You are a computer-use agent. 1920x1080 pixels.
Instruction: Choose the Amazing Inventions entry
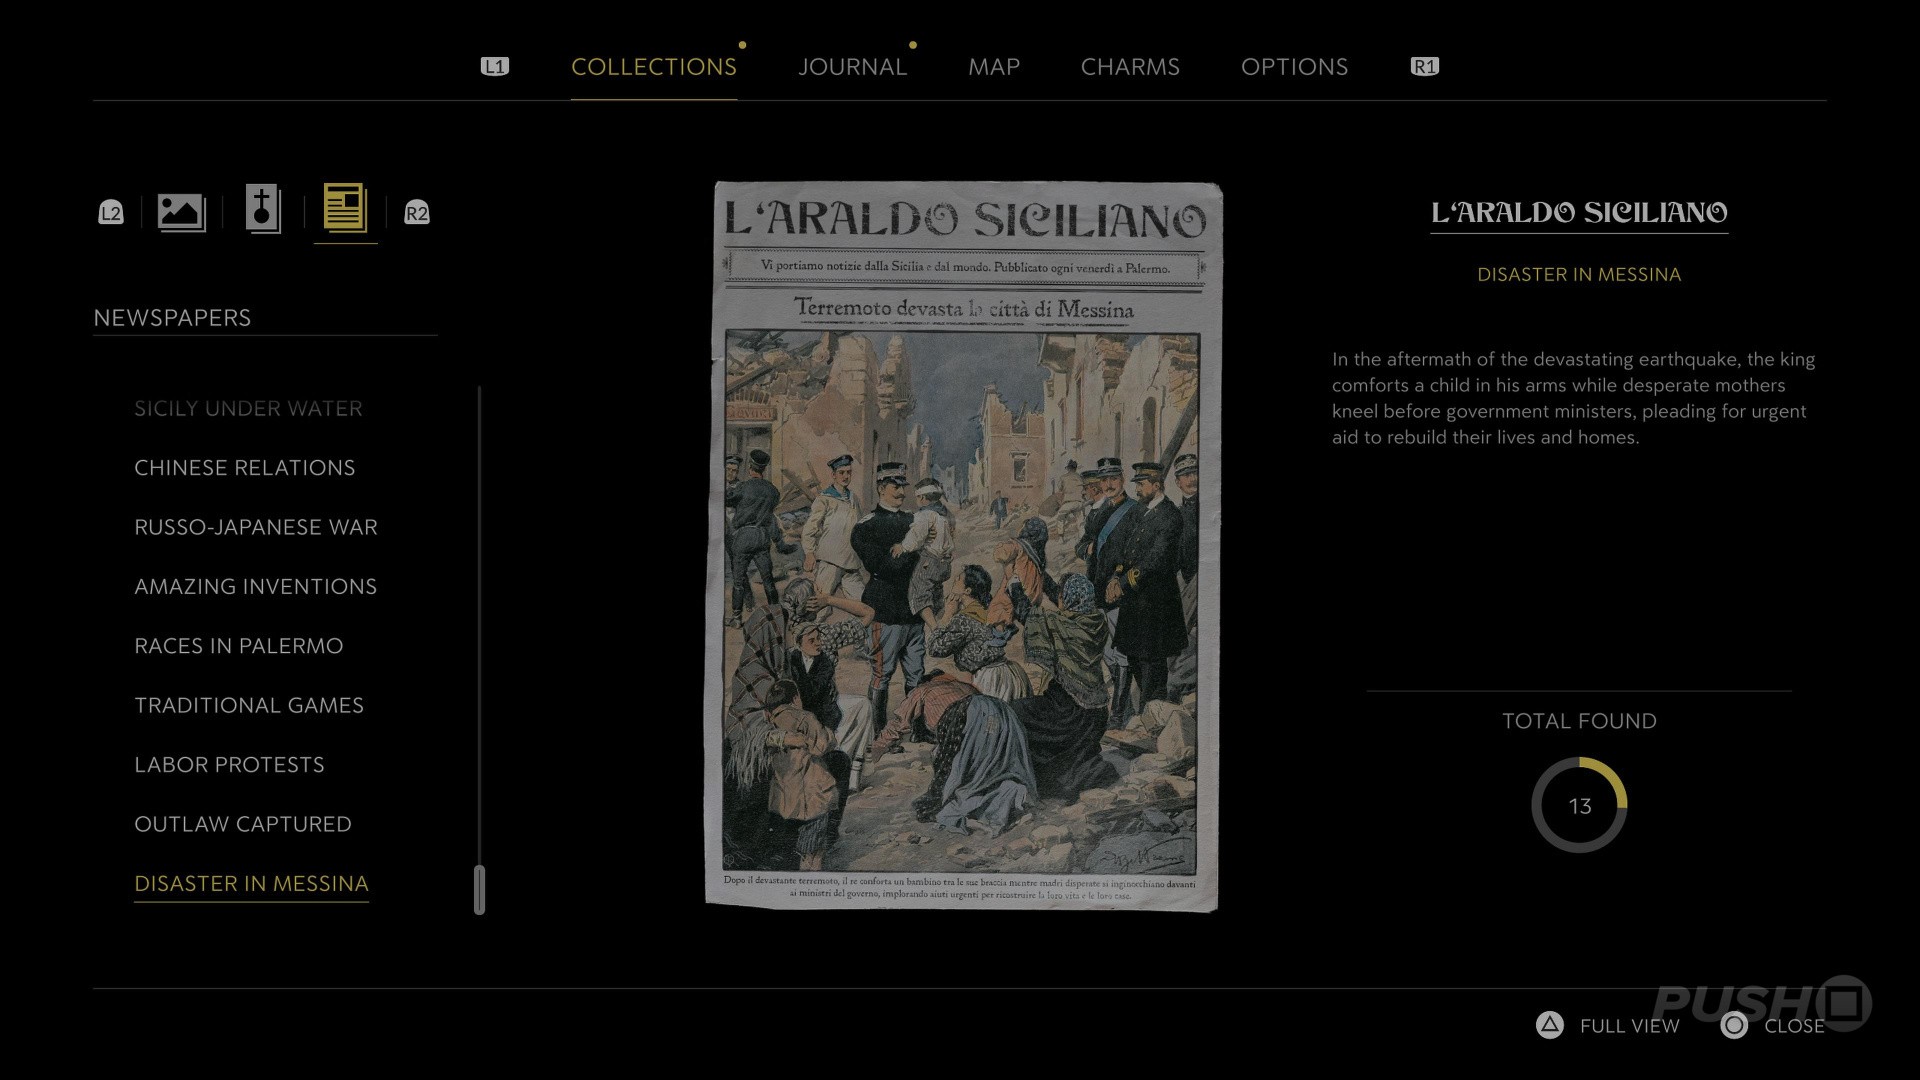[256, 587]
